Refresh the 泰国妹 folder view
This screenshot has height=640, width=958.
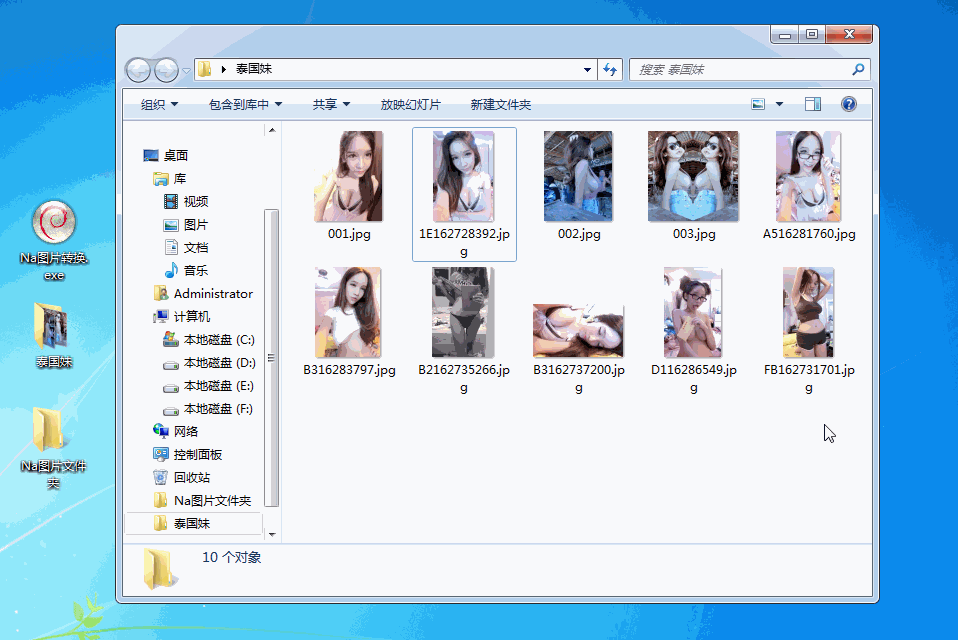coord(610,70)
